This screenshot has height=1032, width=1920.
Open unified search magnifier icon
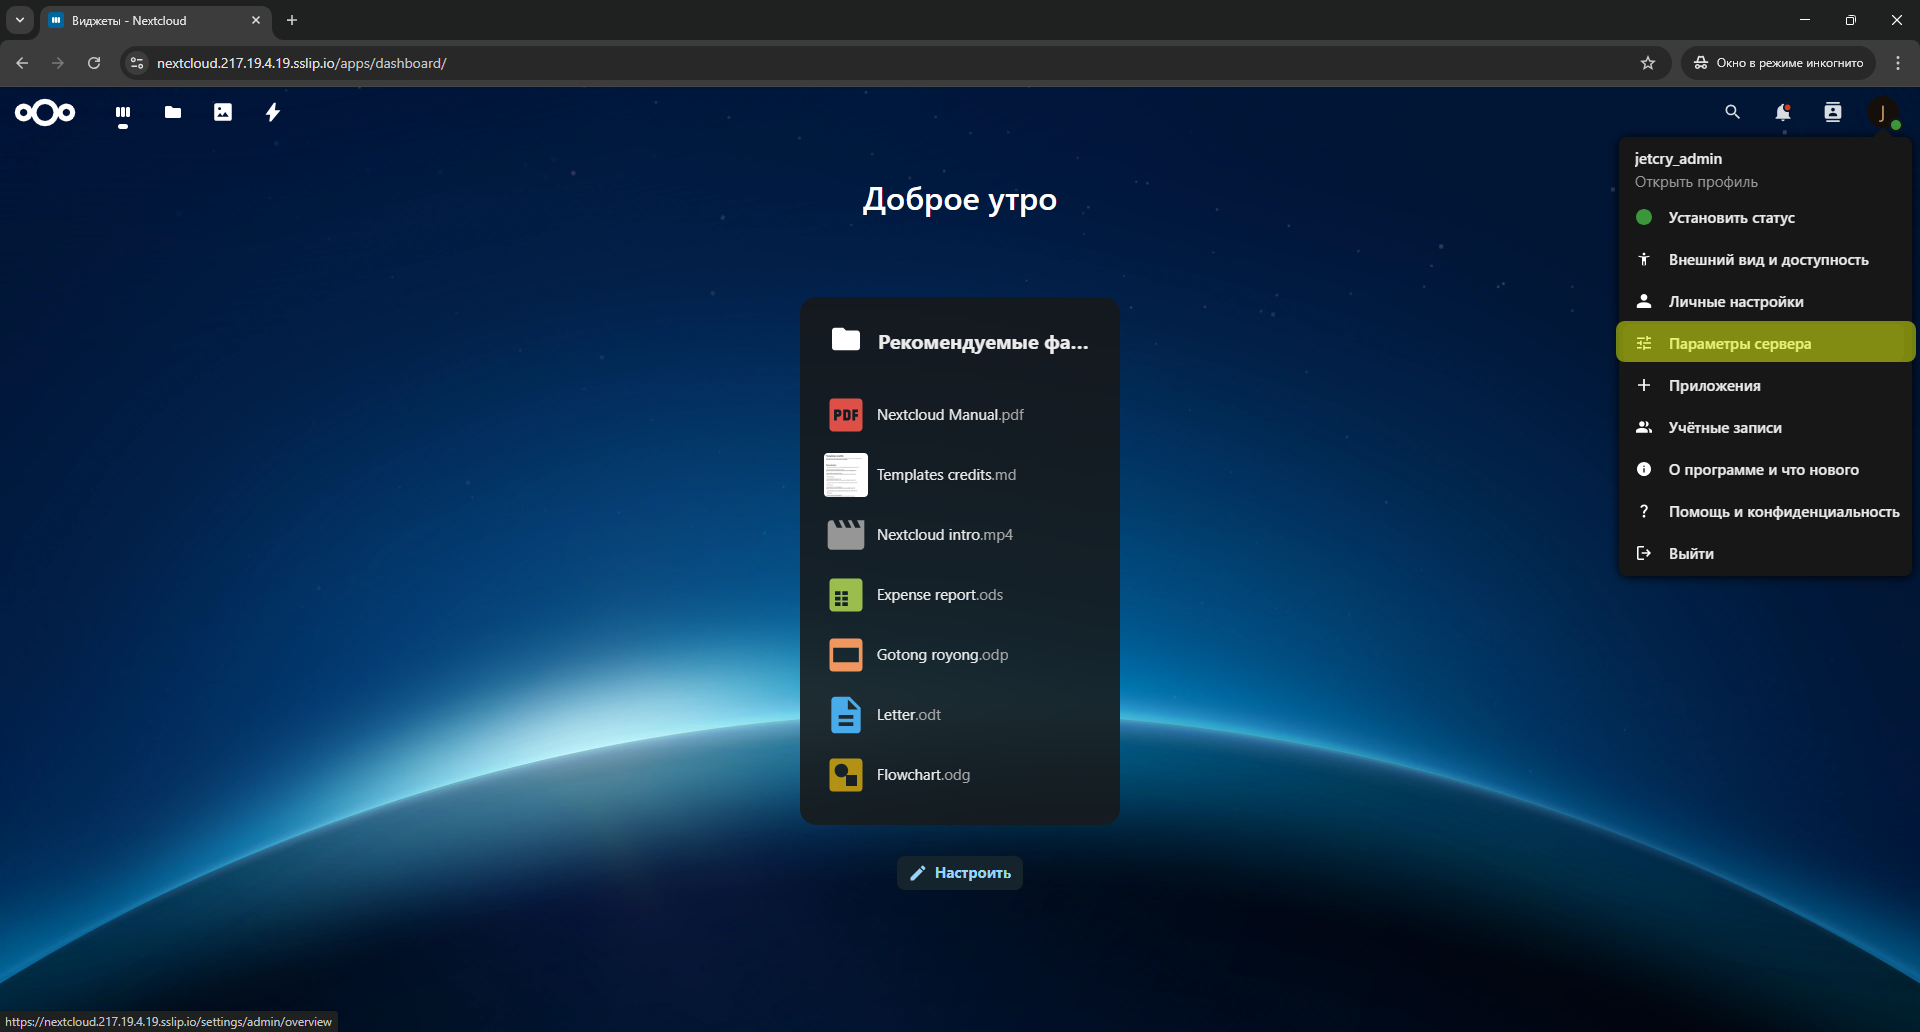pos(1733,113)
